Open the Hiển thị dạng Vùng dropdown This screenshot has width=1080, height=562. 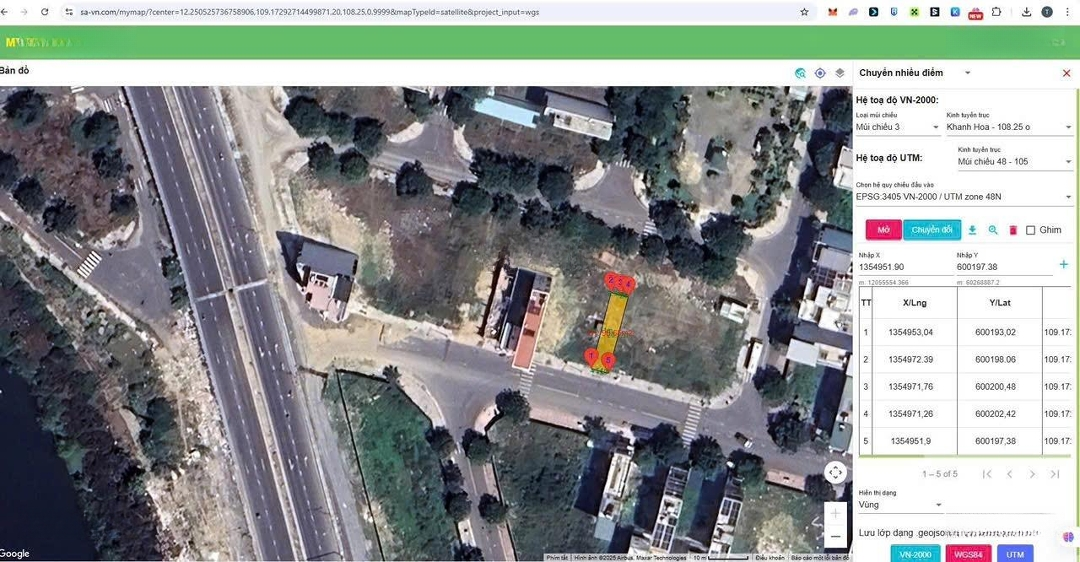point(900,505)
